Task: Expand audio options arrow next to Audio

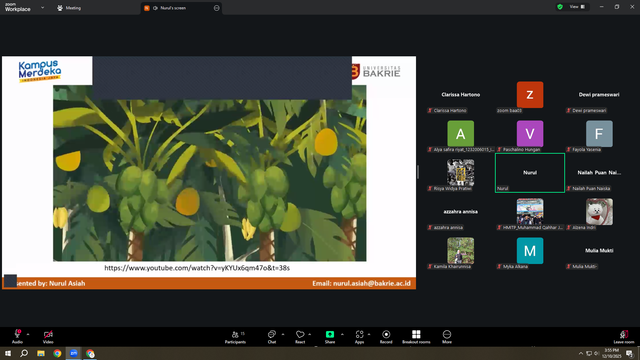Action: point(28,334)
